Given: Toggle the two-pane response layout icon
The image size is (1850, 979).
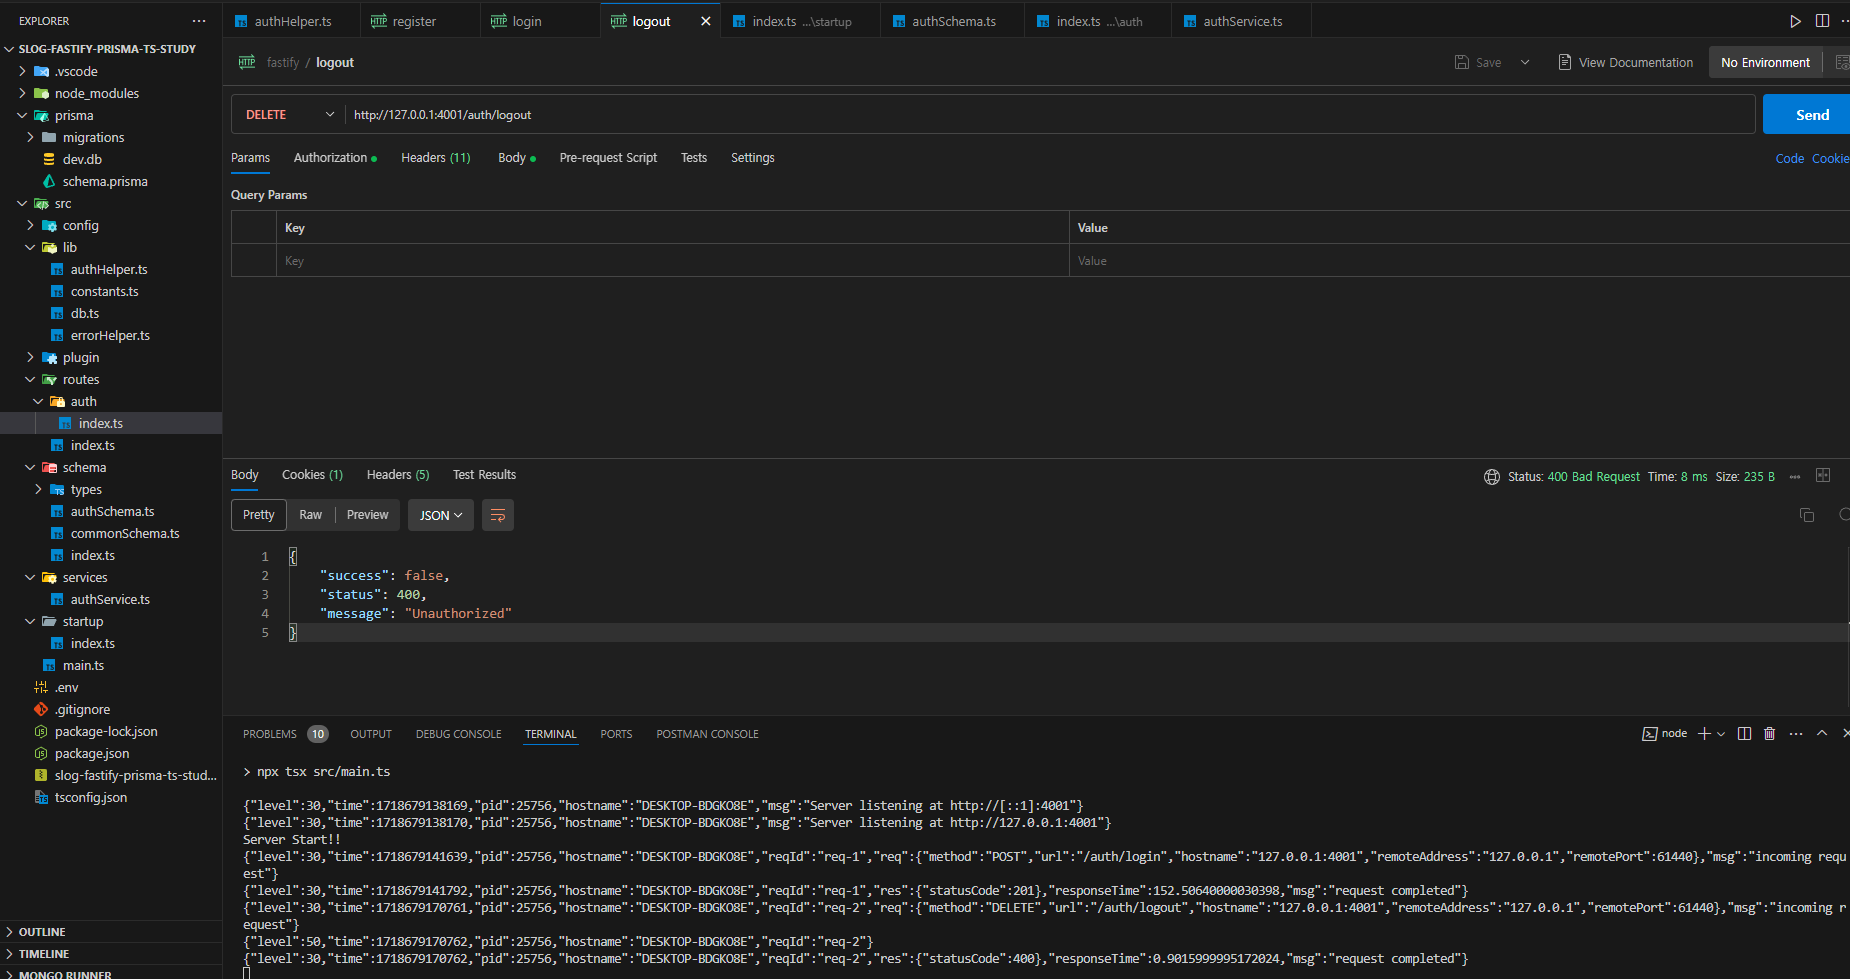Looking at the screenshot, I should click(x=1823, y=476).
